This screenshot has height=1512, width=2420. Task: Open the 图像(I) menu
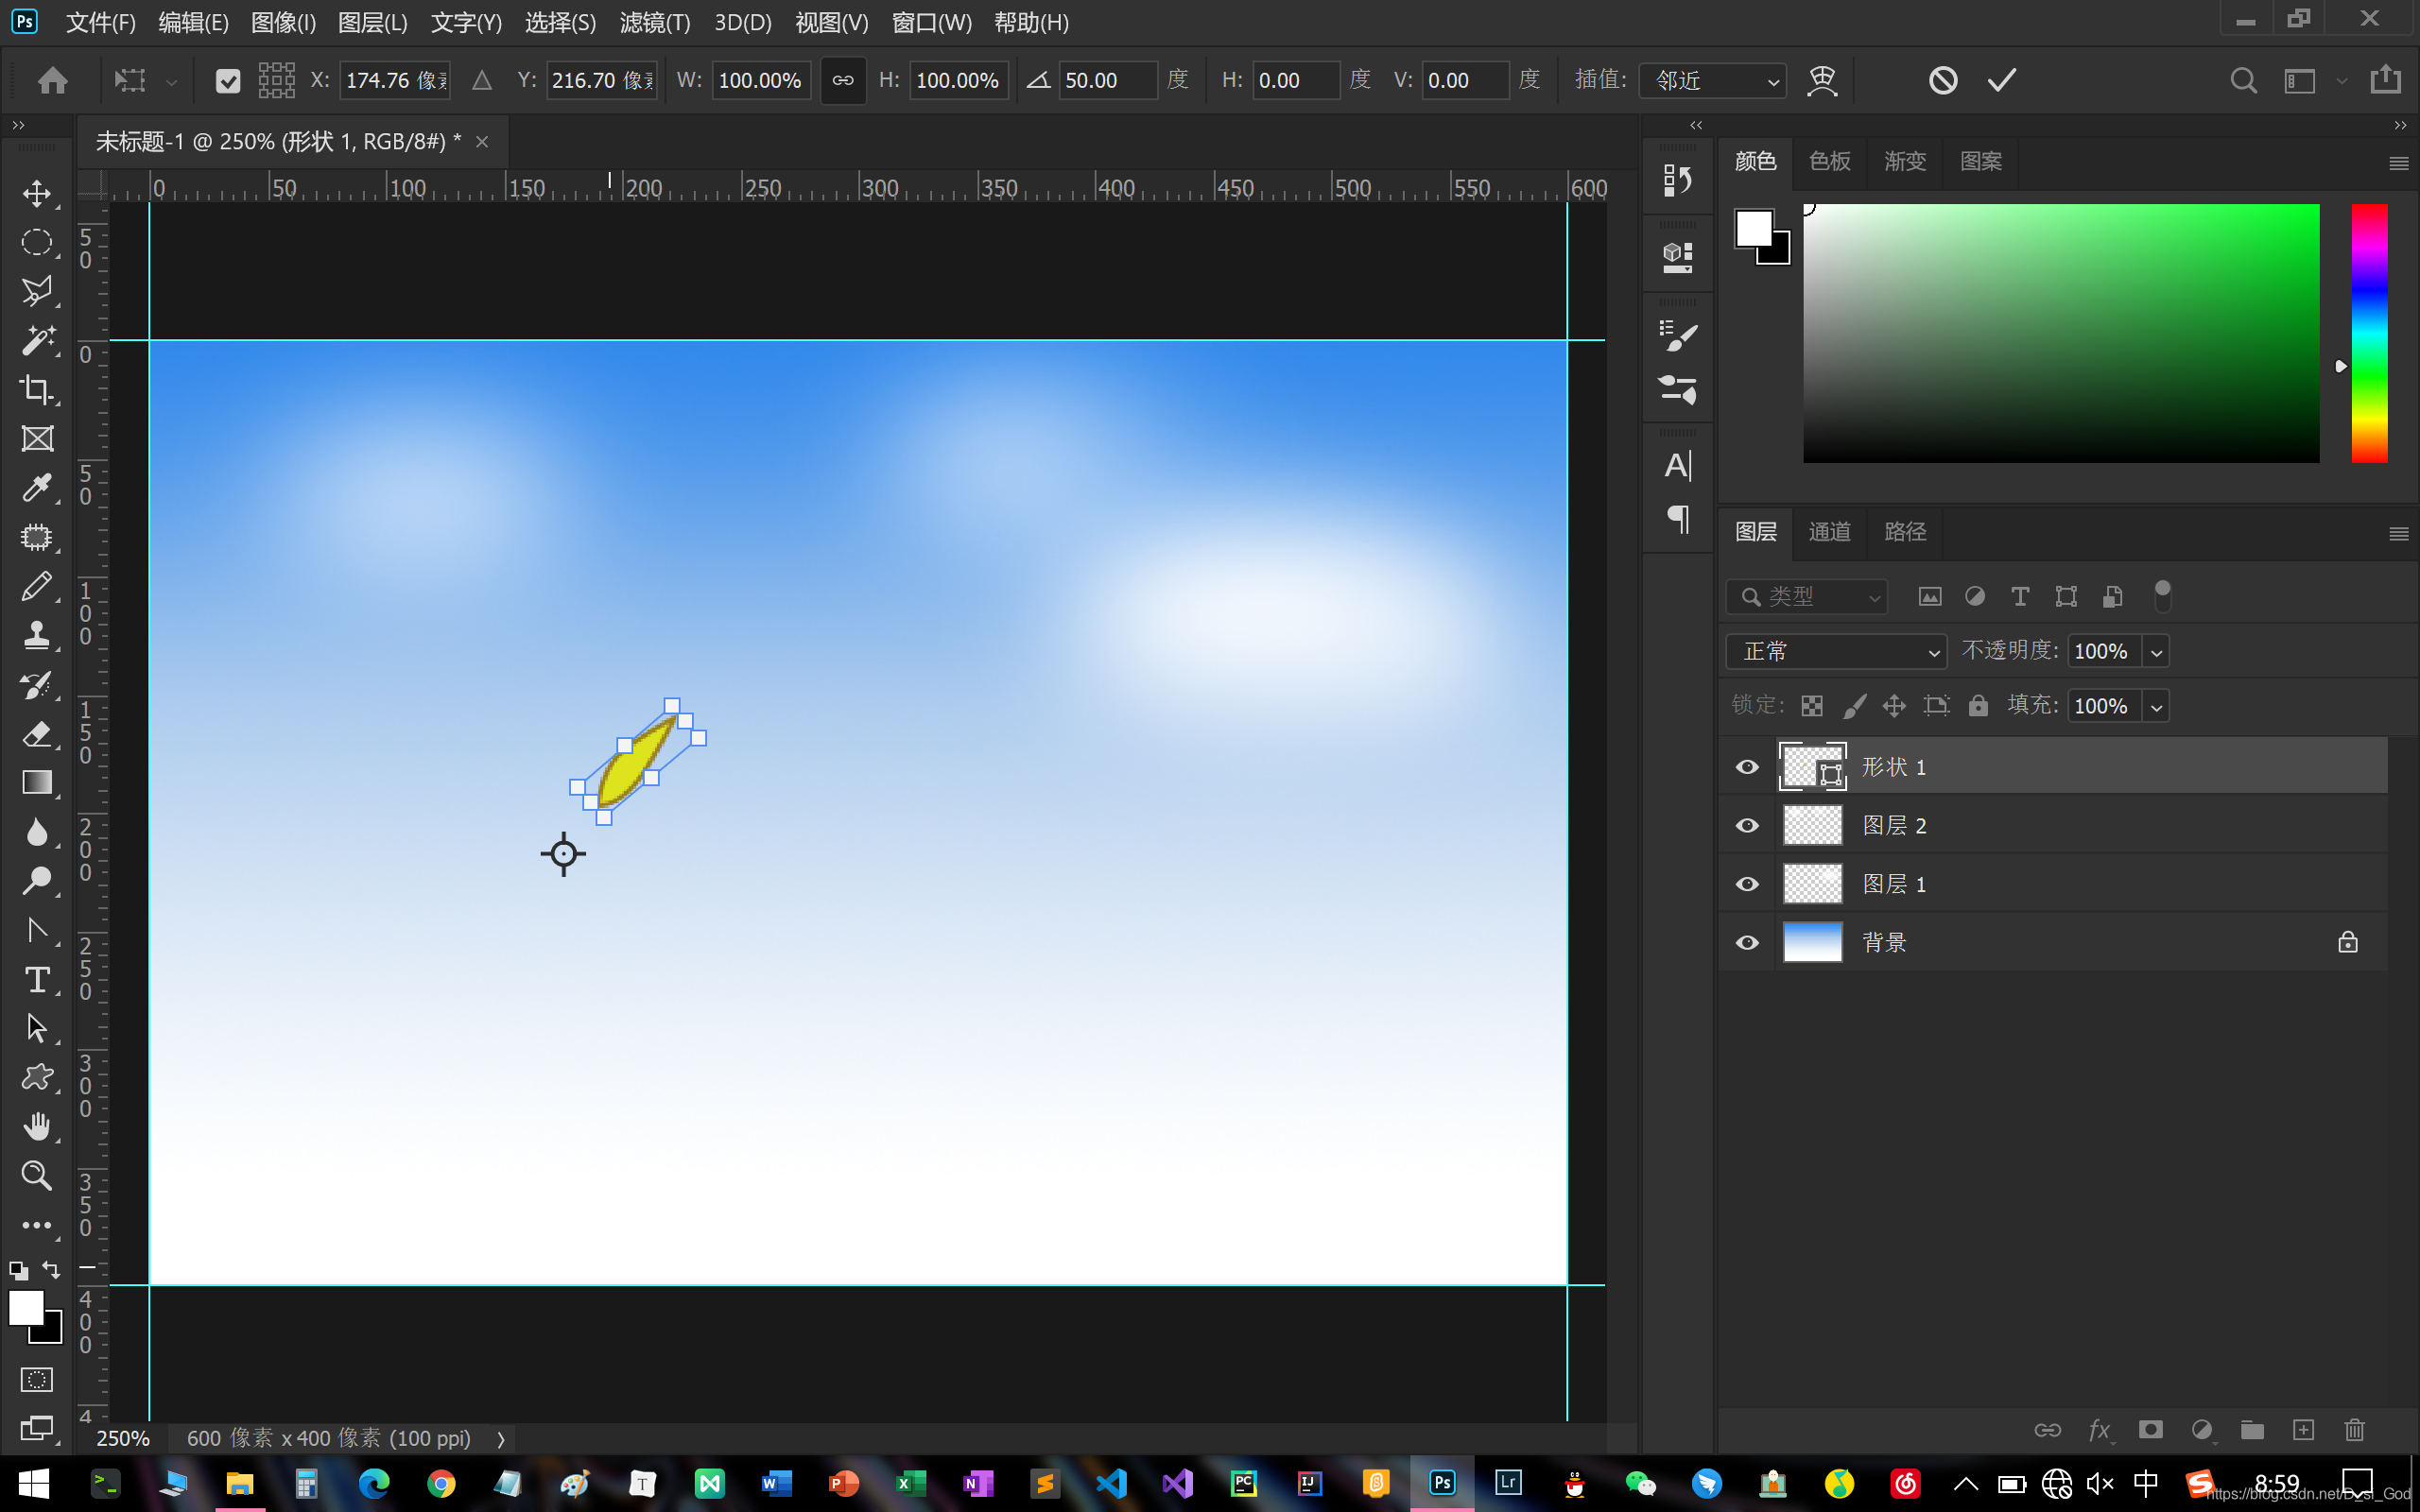(283, 22)
